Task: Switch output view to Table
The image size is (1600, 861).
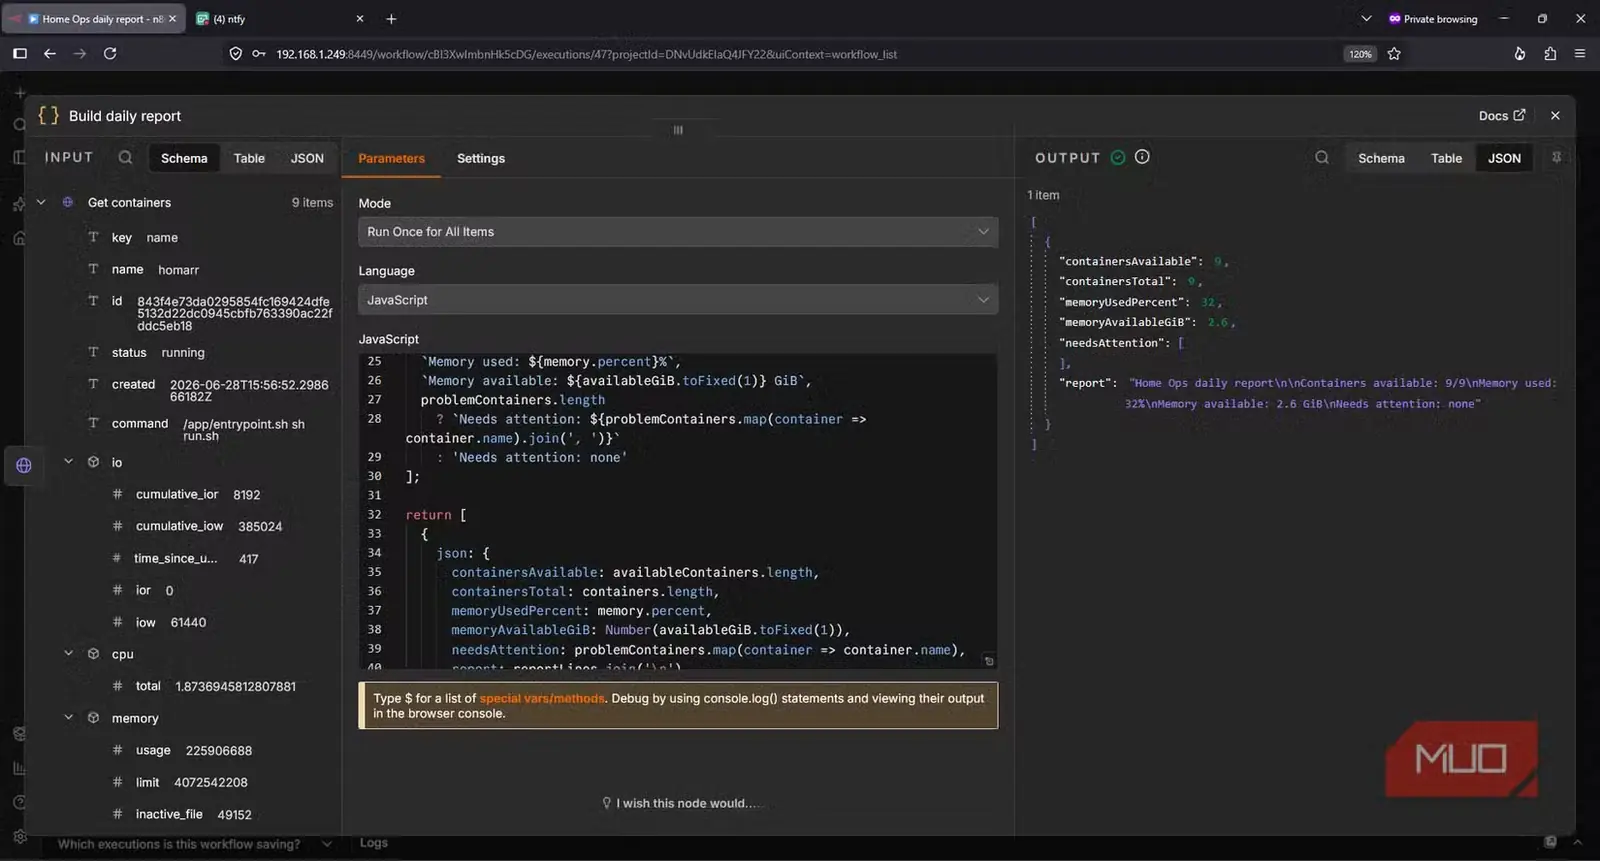Action: 1446,158
